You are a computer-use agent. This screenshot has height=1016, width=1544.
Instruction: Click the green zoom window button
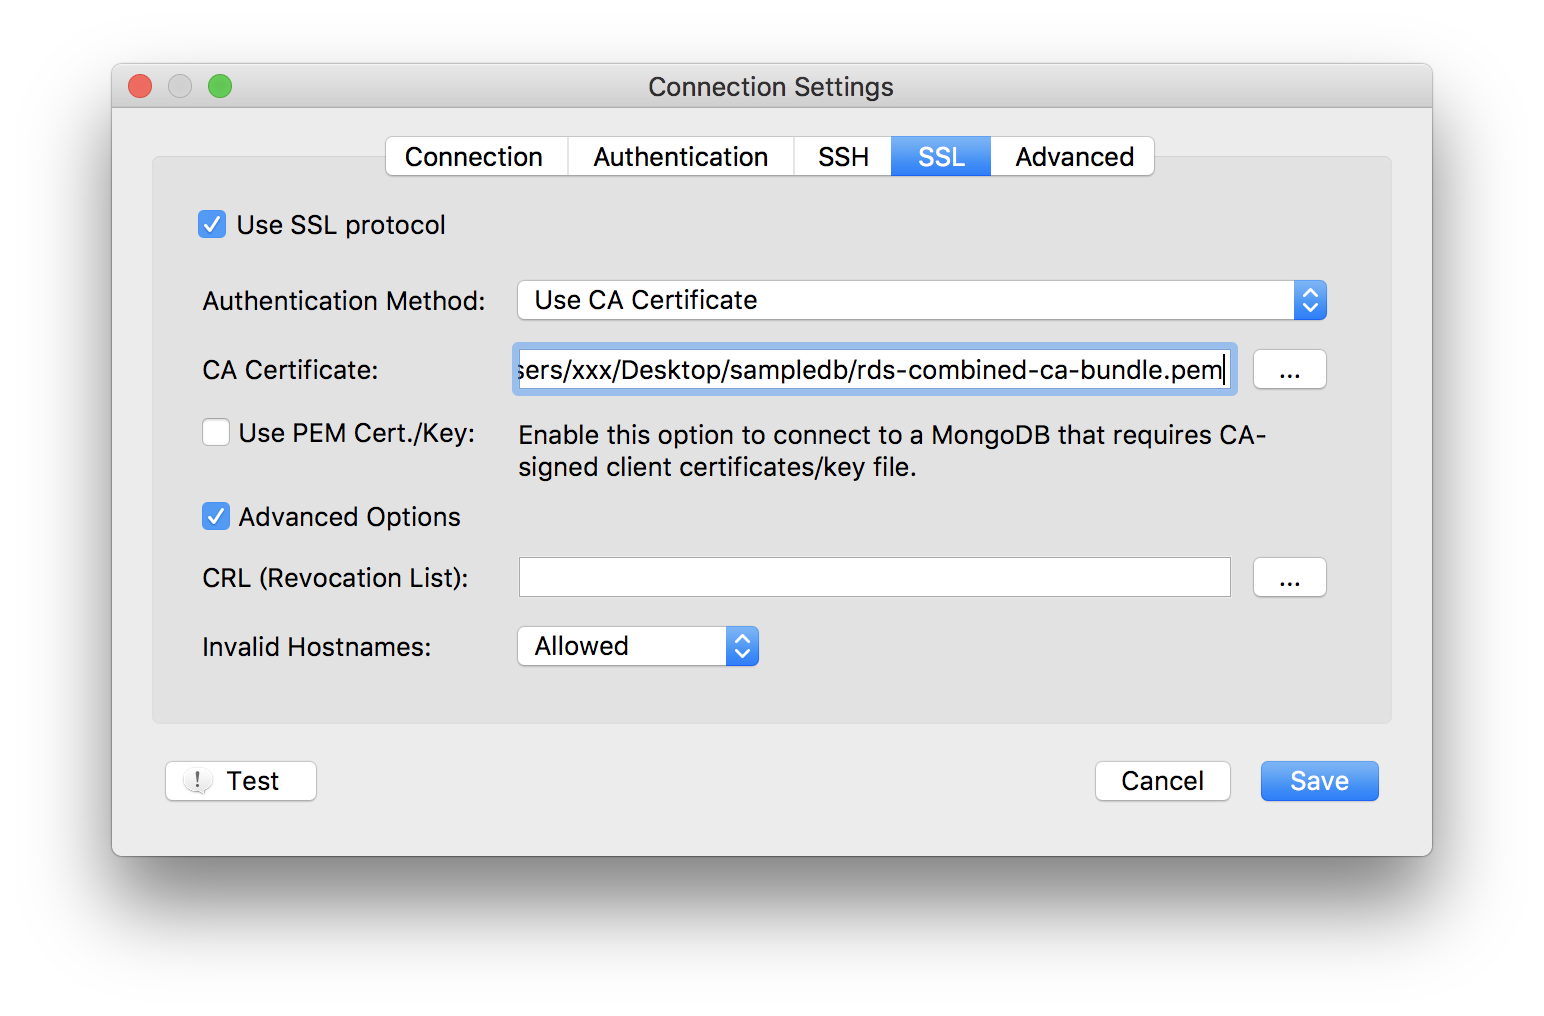(x=220, y=87)
